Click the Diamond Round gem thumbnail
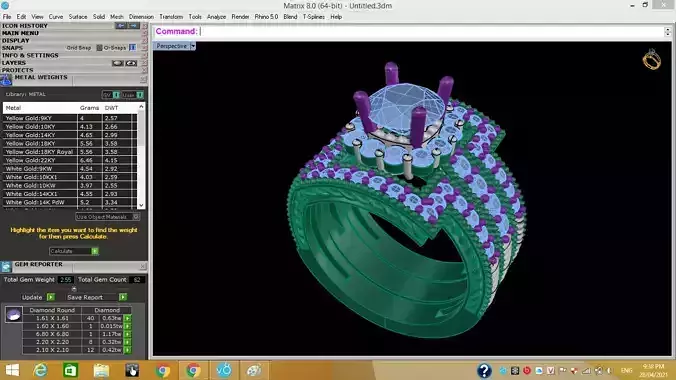676x380 pixels. pyautogui.click(x=13, y=314)
